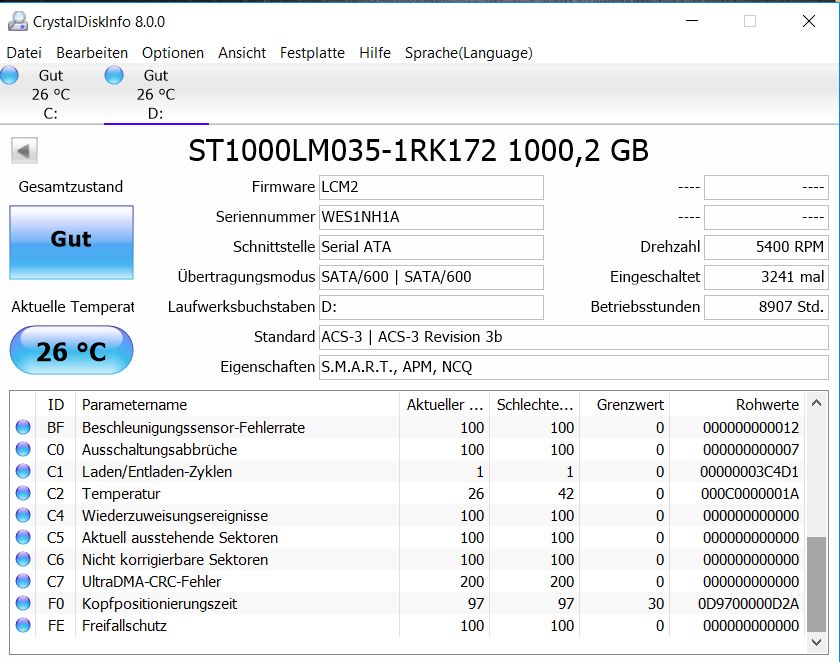Click the back arrow above Gesamtzustand
This screenshot has width=840, height=662.
click(x=22, y=150)
